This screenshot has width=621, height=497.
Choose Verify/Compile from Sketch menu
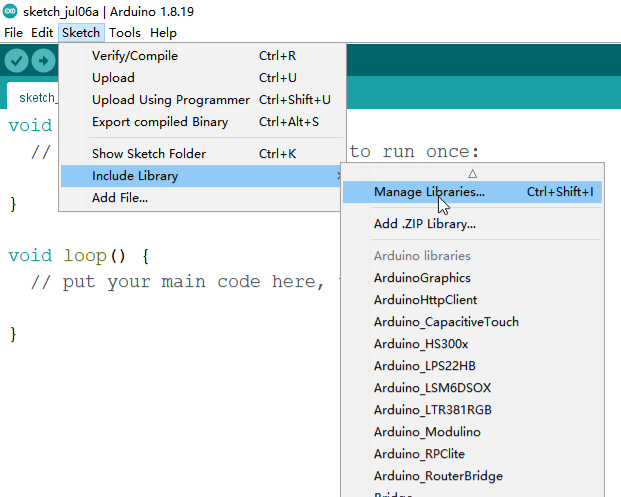pos(202,56)
